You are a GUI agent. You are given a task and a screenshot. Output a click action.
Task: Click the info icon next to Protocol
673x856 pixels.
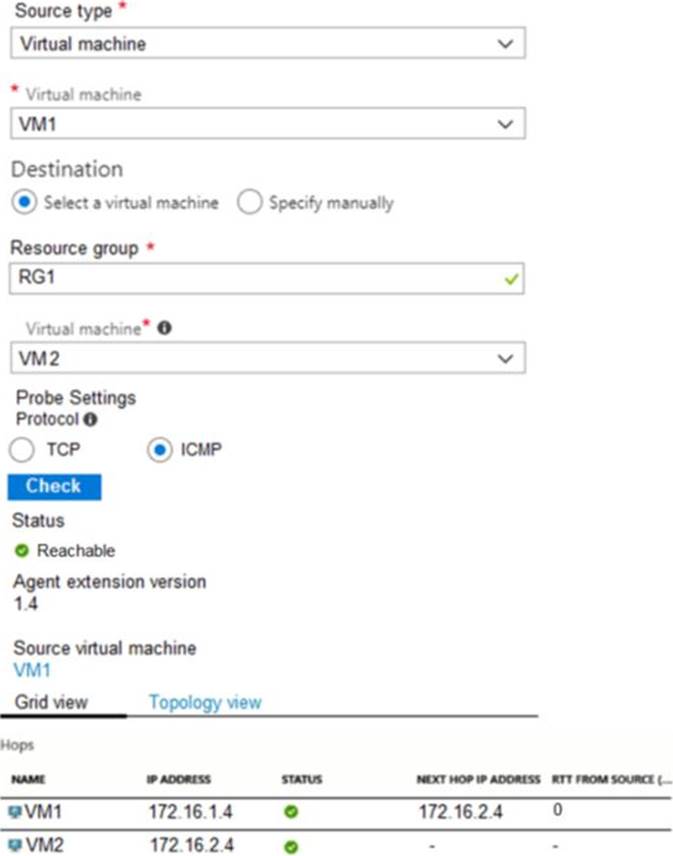(x=91, y=419)
